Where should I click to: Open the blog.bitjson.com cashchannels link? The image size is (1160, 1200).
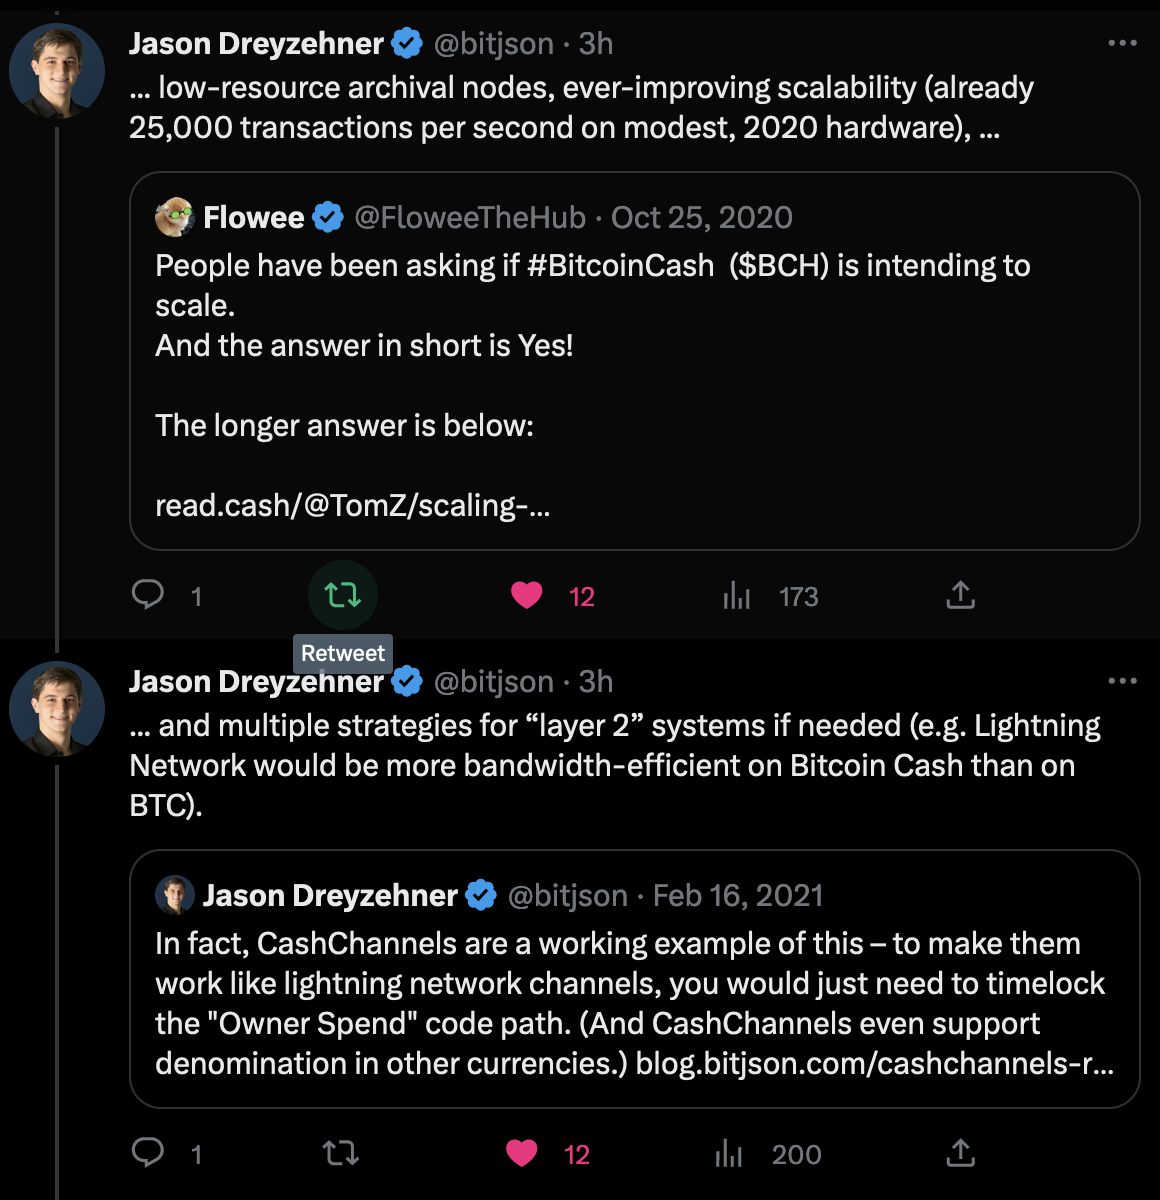click(x=874, y=1063)
